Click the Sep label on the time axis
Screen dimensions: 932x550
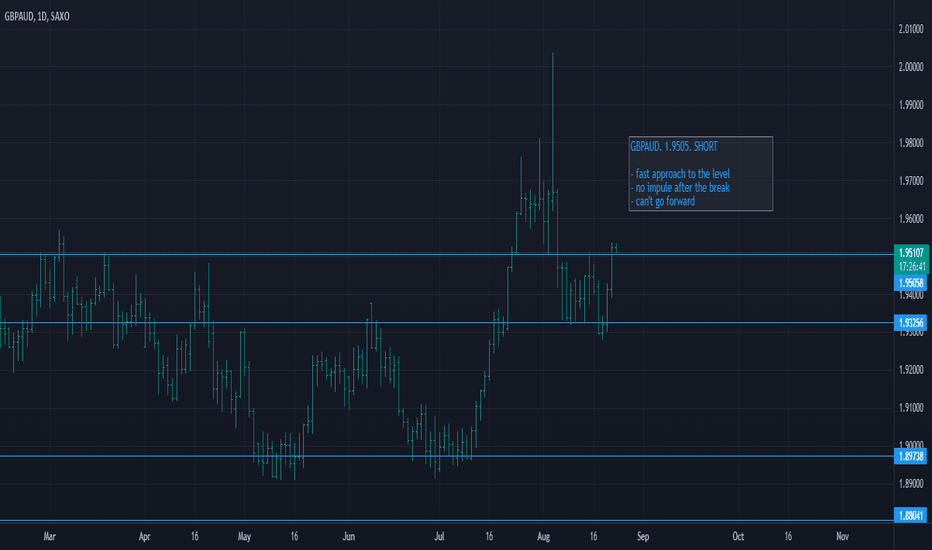[x=643, y=536]
